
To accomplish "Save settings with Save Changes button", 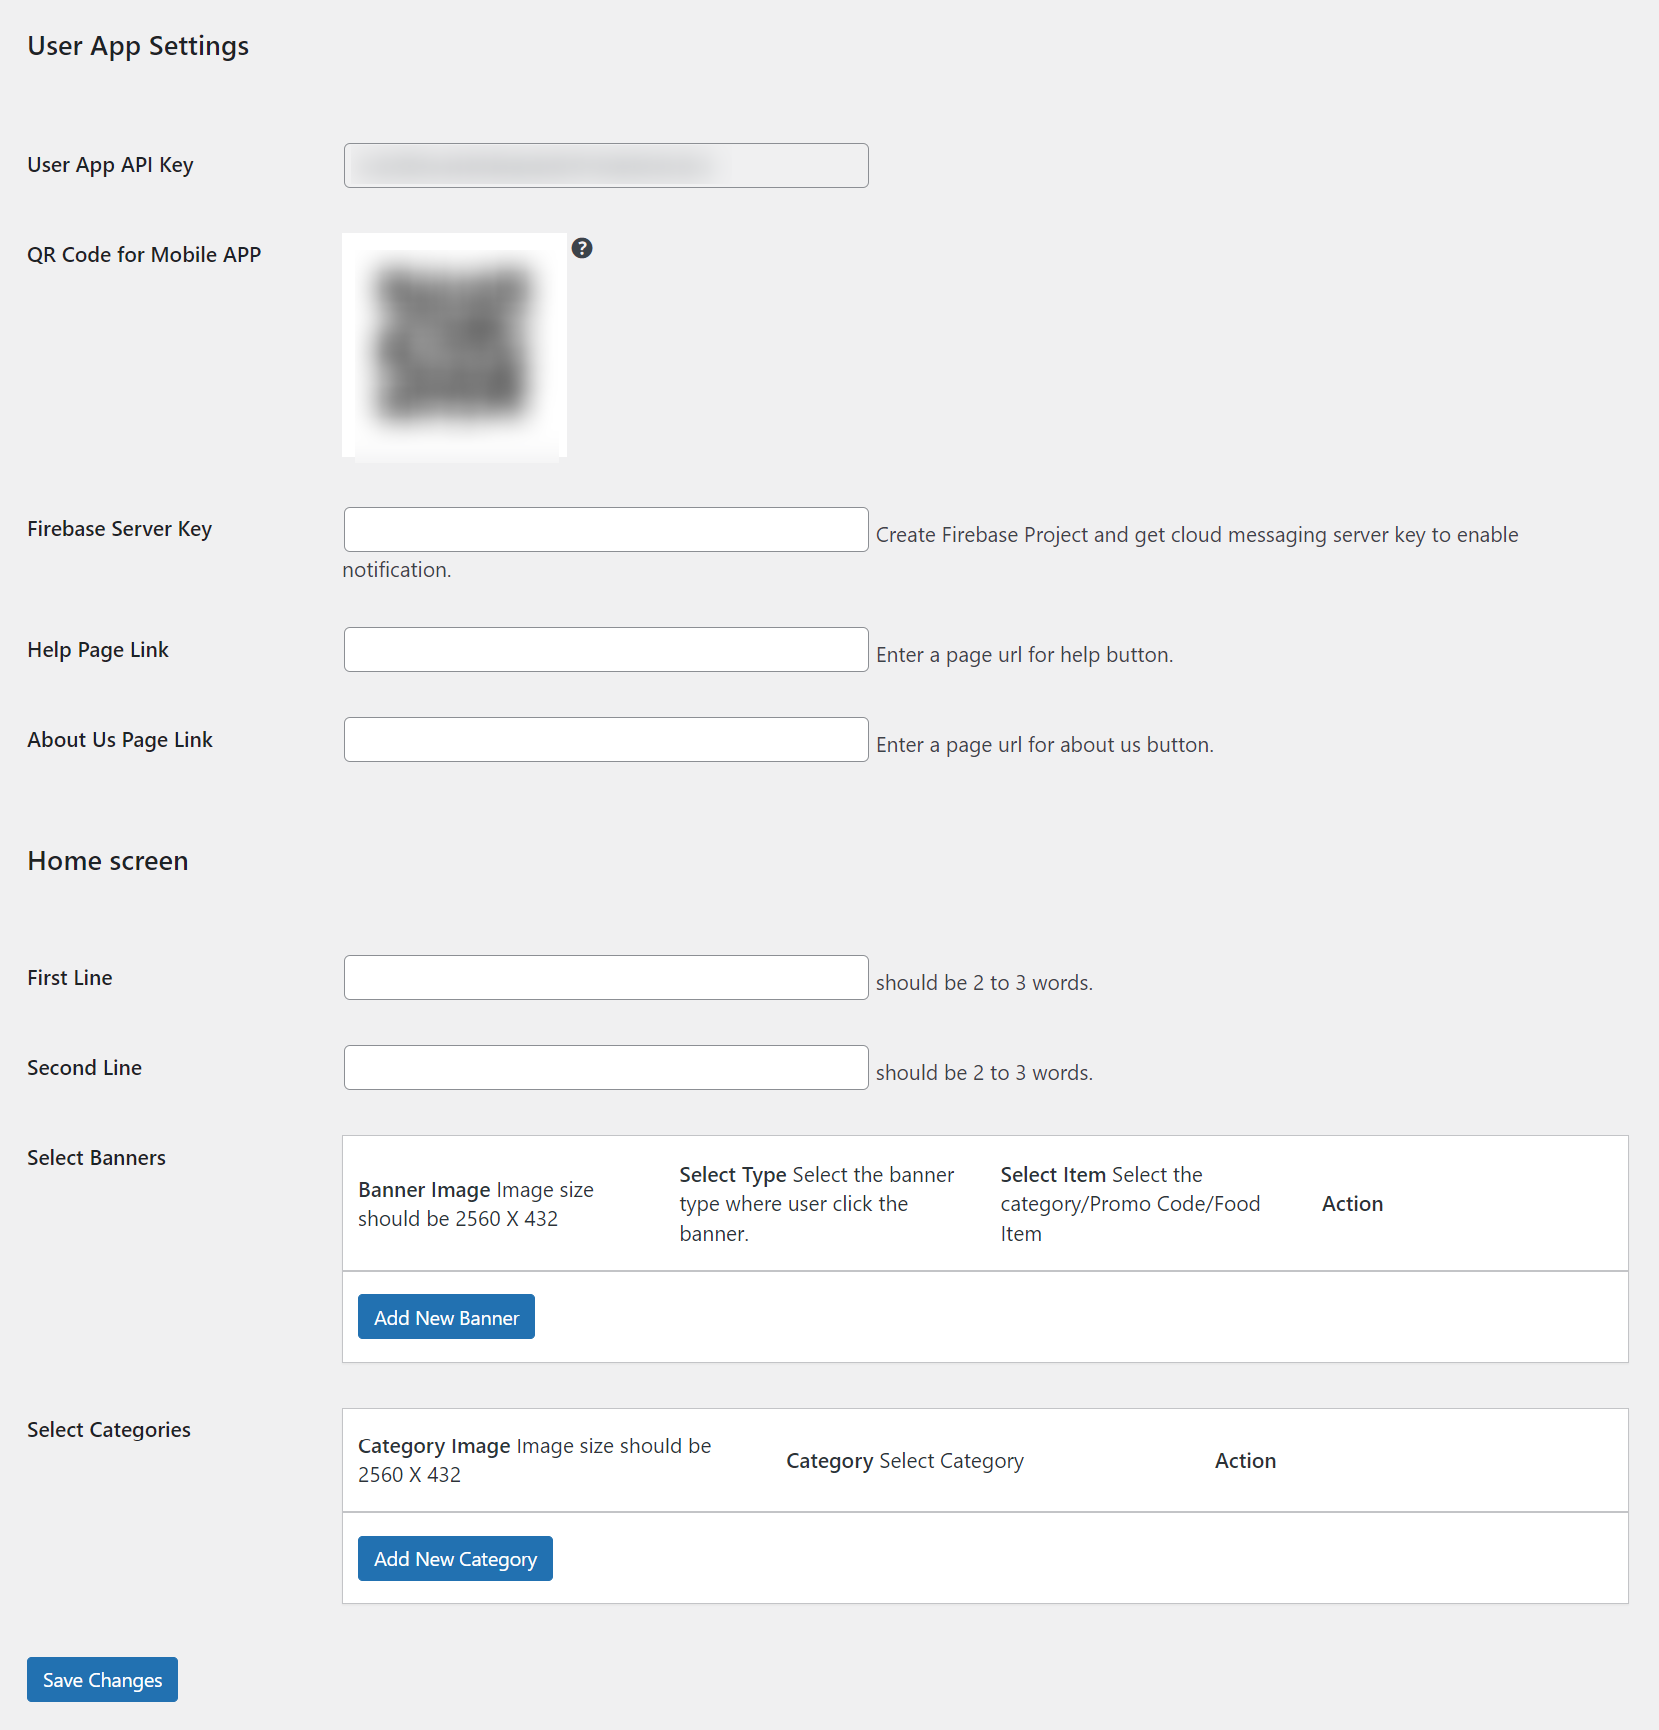I will tap(102, 1679).
